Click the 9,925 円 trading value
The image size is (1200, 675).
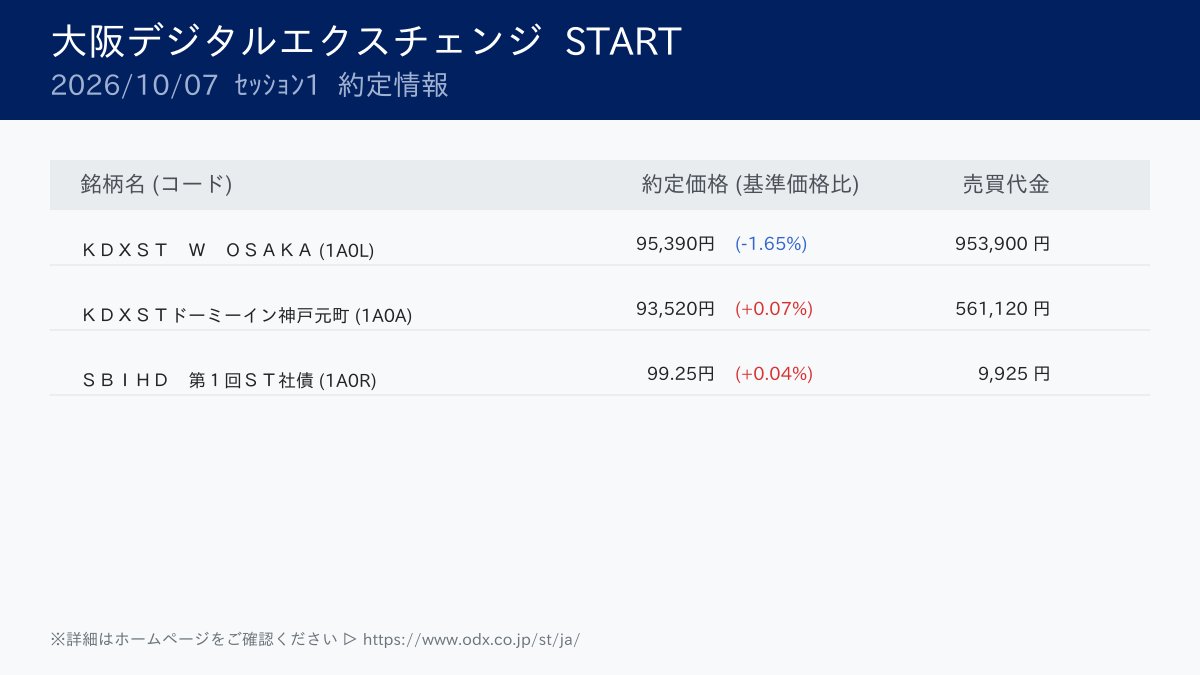[x=1014, y=373]
